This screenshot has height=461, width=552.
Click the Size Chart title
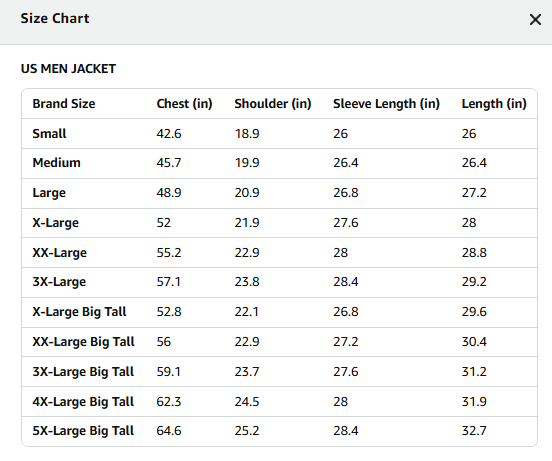[55, 18]
